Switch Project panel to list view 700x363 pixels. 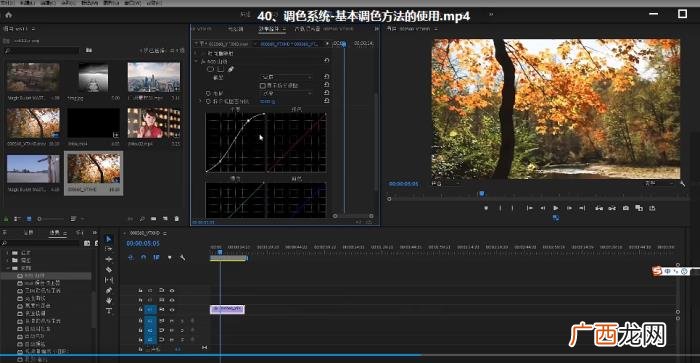pyautogui.click(x=17, y=219)
